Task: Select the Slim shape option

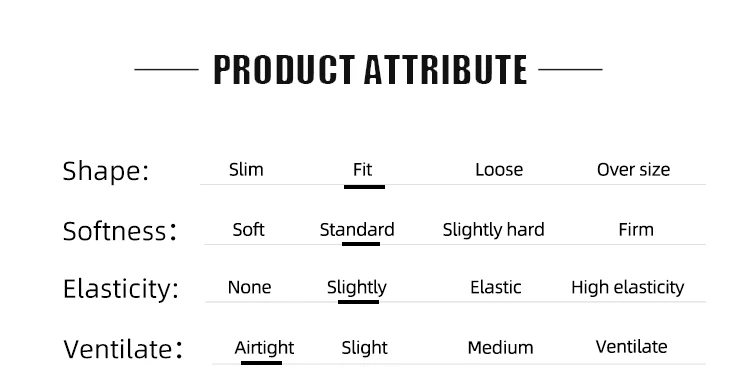Action: pyautogui.click(x=246, y=170)
